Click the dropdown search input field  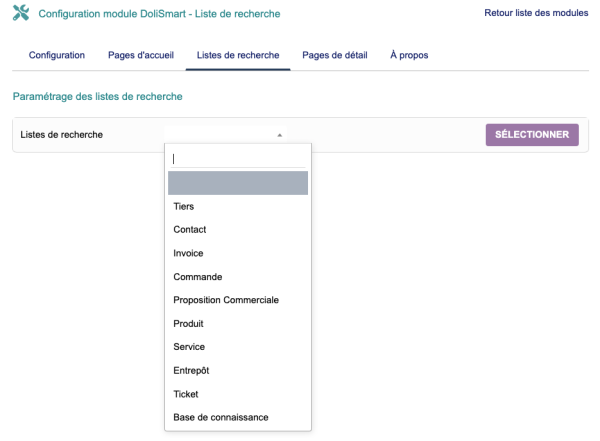tap(238, 158)
